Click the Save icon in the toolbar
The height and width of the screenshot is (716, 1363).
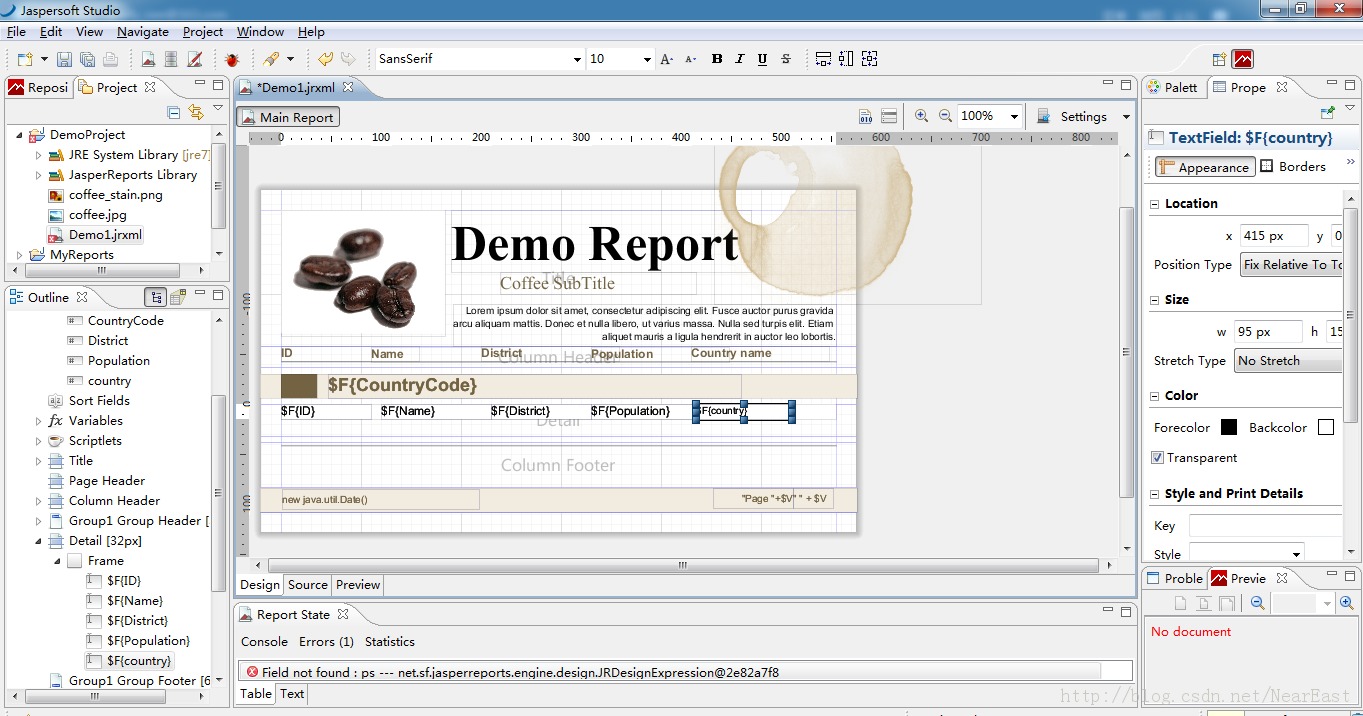pyautogui.click(x=65, y=58)
